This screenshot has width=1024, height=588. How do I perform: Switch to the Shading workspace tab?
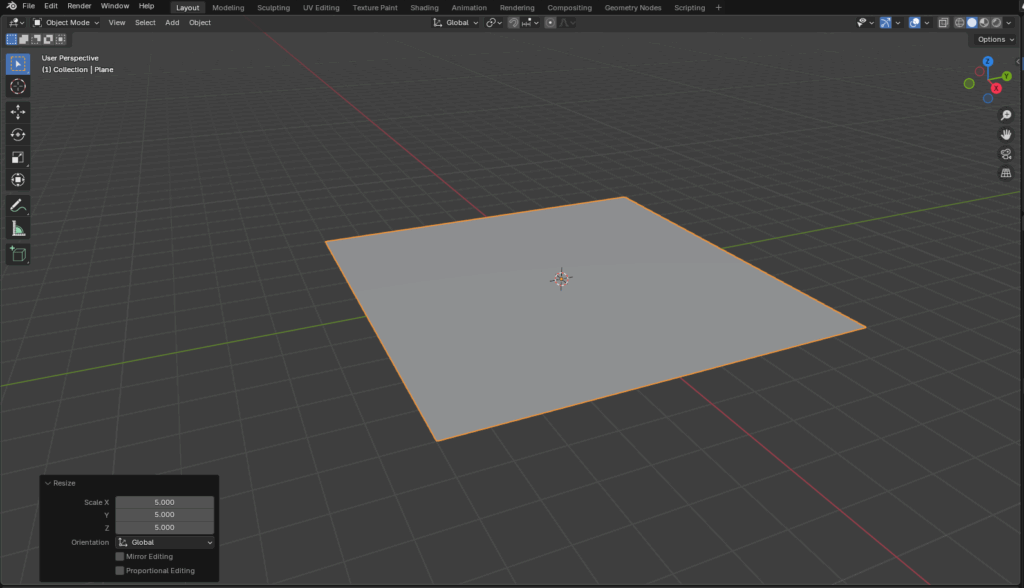point(424,8)
